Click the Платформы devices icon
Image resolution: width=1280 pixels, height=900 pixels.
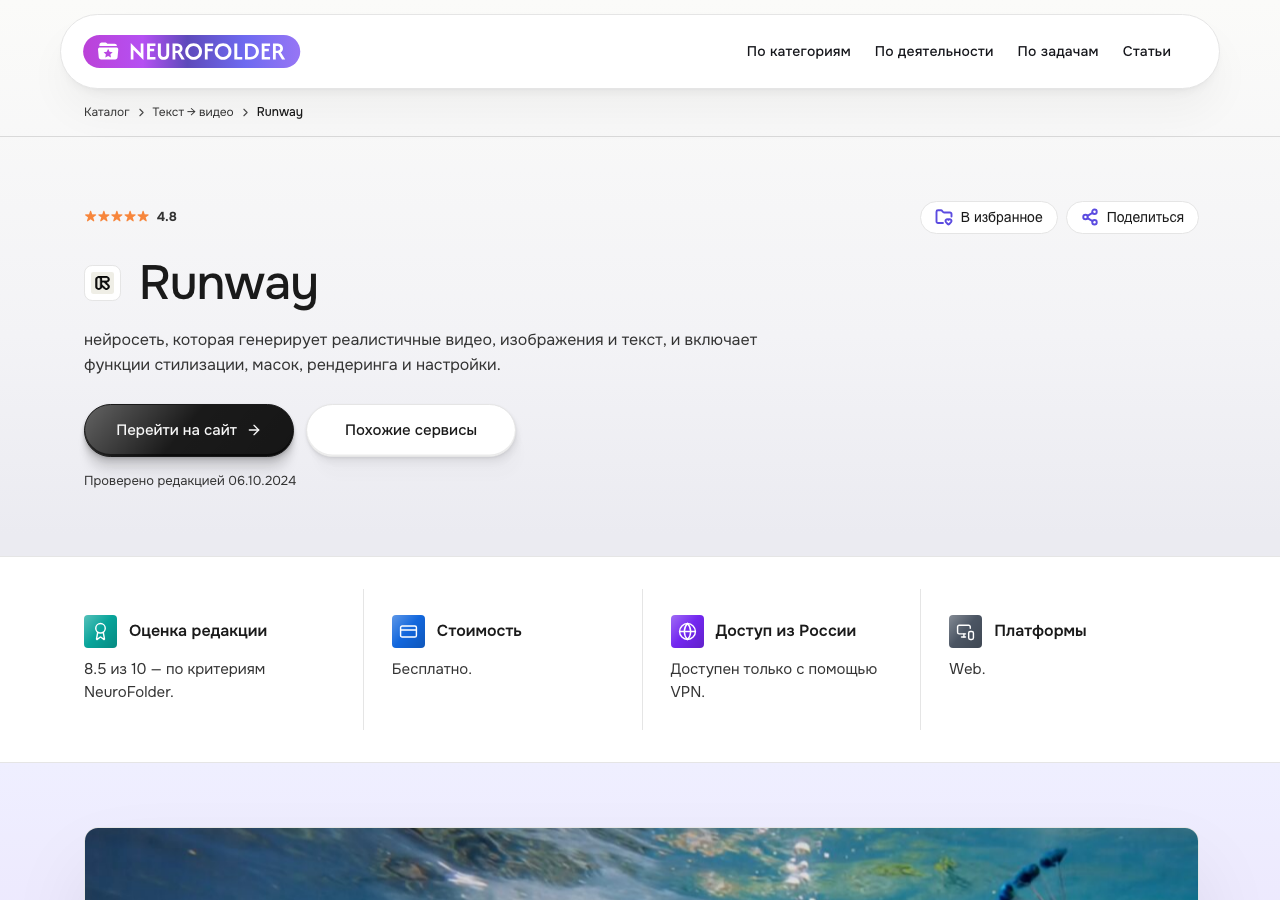pos(965,631)
